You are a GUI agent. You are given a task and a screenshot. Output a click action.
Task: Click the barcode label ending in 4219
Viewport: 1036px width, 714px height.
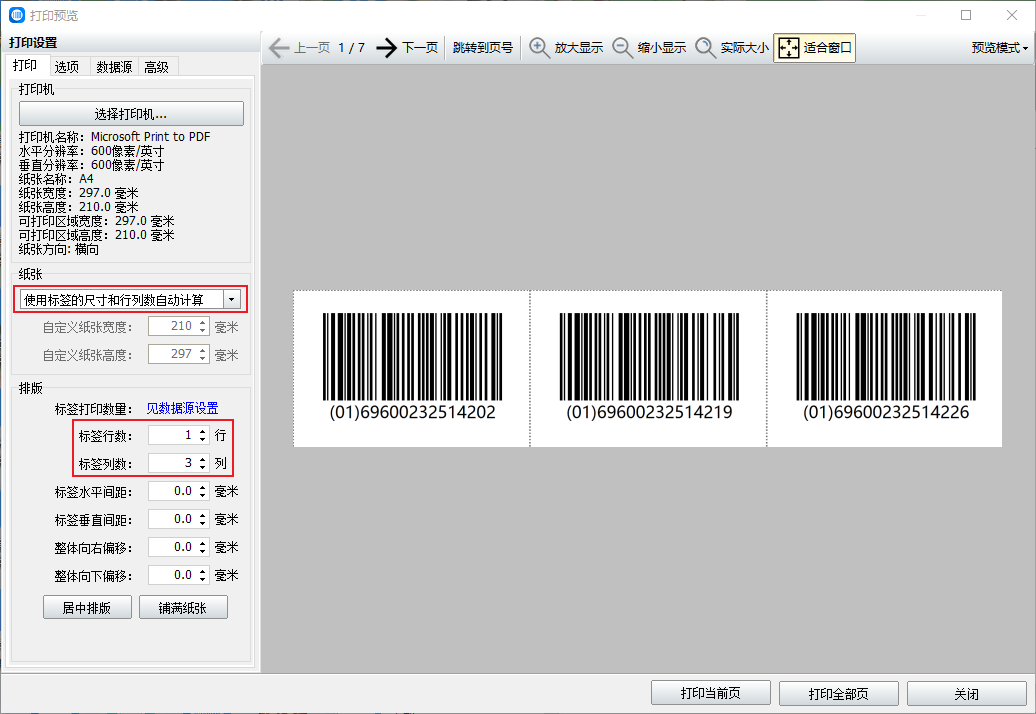[649, 369]
